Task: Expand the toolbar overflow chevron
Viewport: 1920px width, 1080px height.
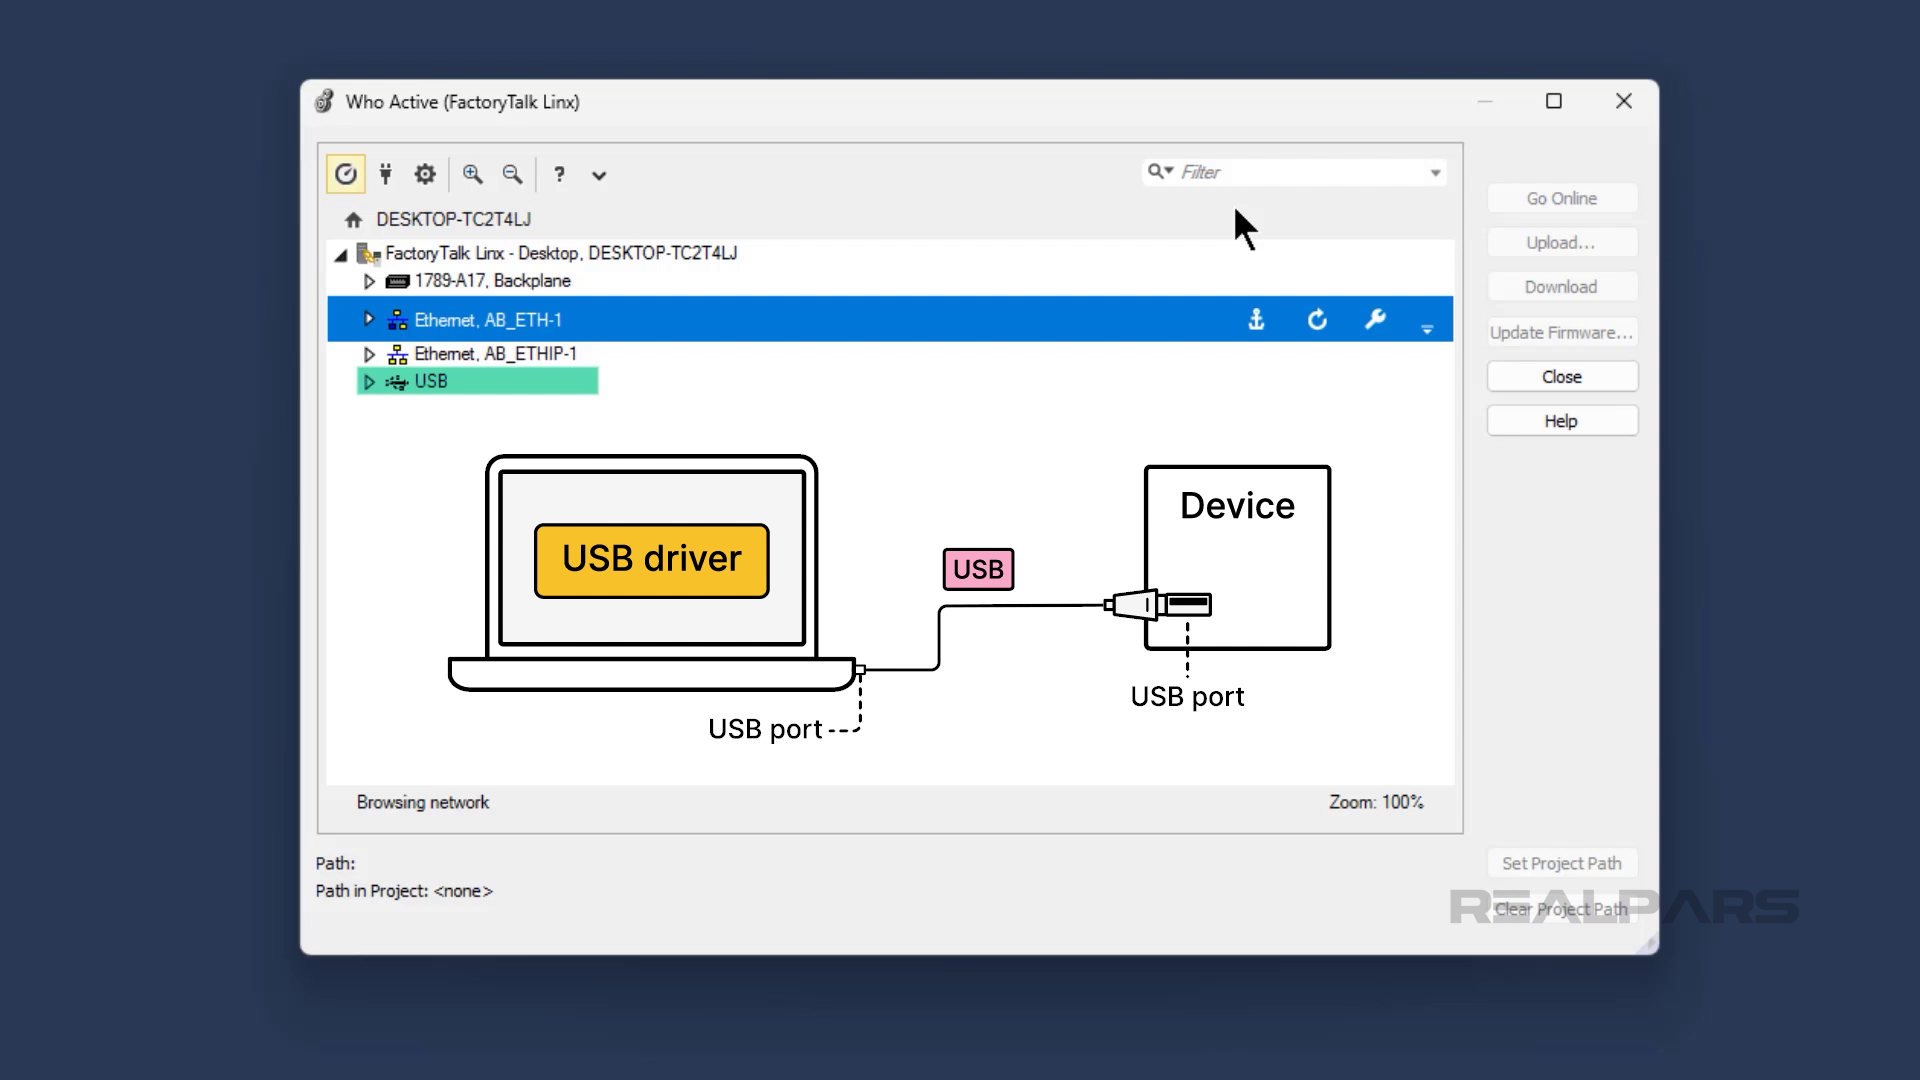Action: coord(599,175)
